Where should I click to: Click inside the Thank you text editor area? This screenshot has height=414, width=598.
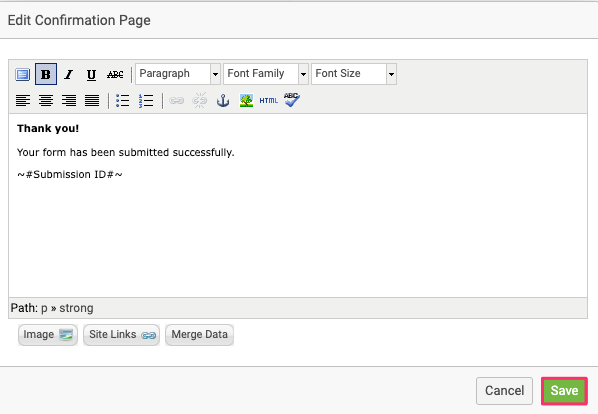click(298, 205)
